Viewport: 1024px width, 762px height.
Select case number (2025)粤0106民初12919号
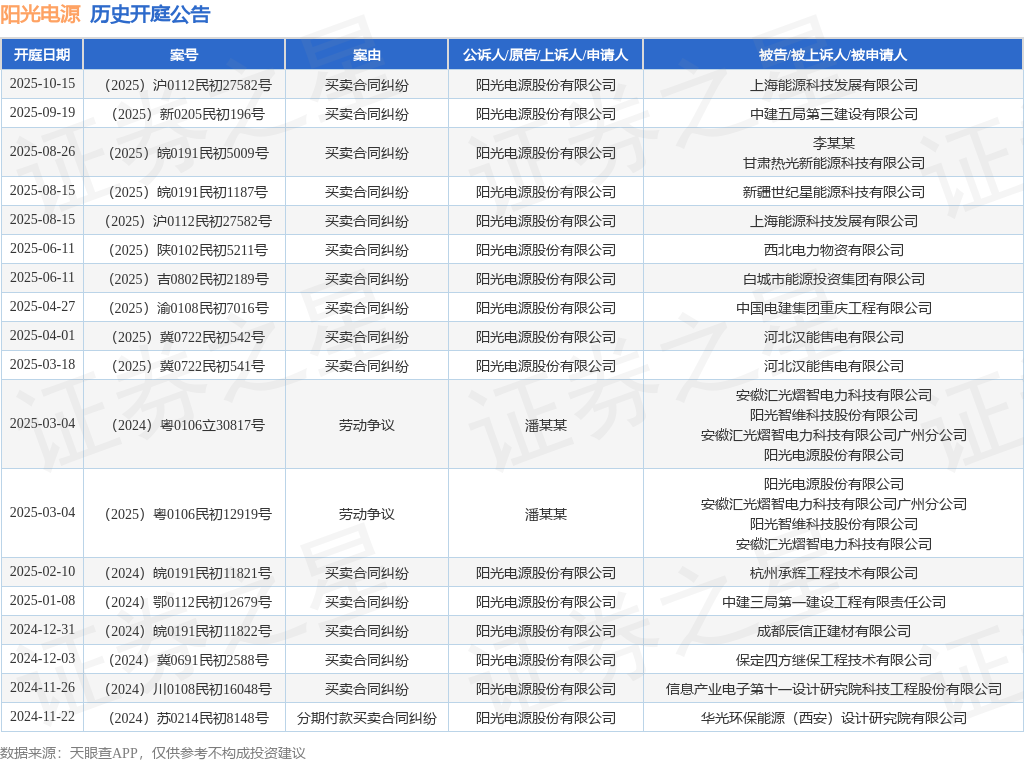tap(188, 515)
